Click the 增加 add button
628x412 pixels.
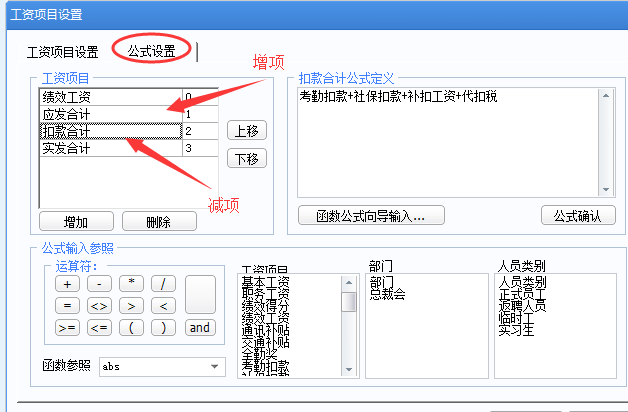[75, 222]
